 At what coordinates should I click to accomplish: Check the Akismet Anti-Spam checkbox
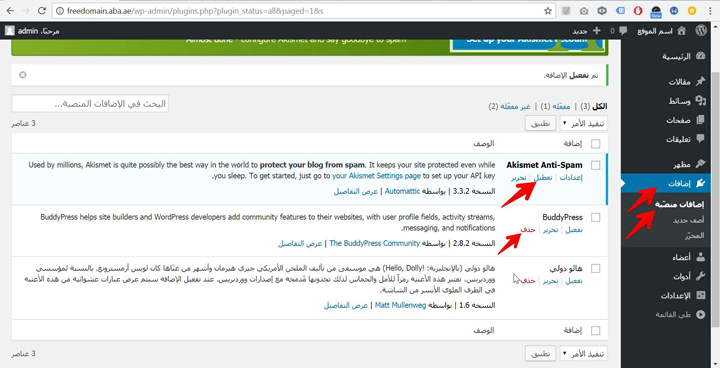tap(596, 165)
